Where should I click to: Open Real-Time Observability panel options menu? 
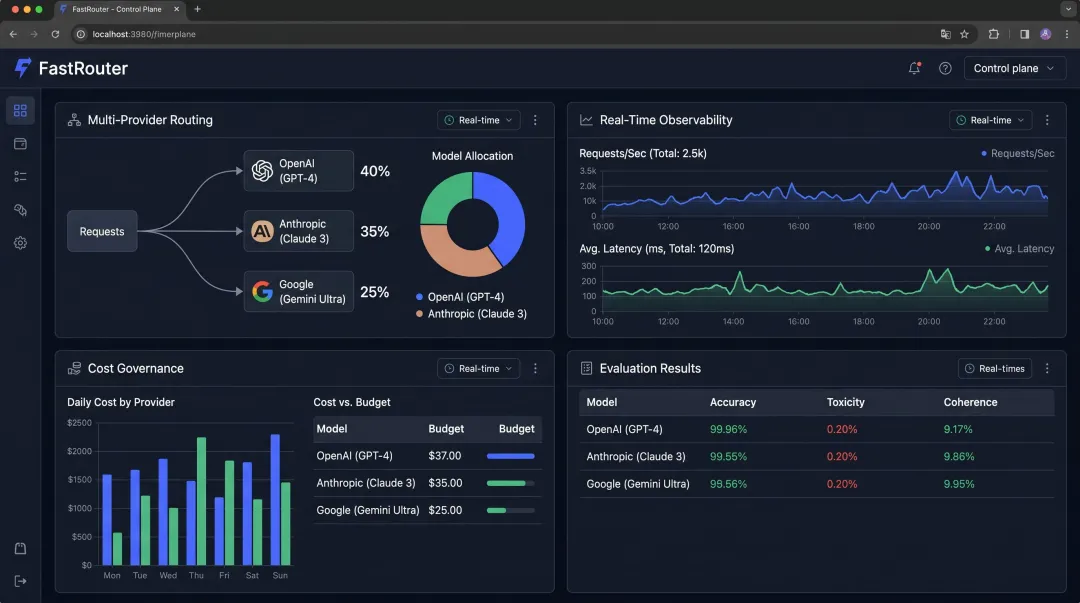pyautogui.click(x=1047, y=120)
